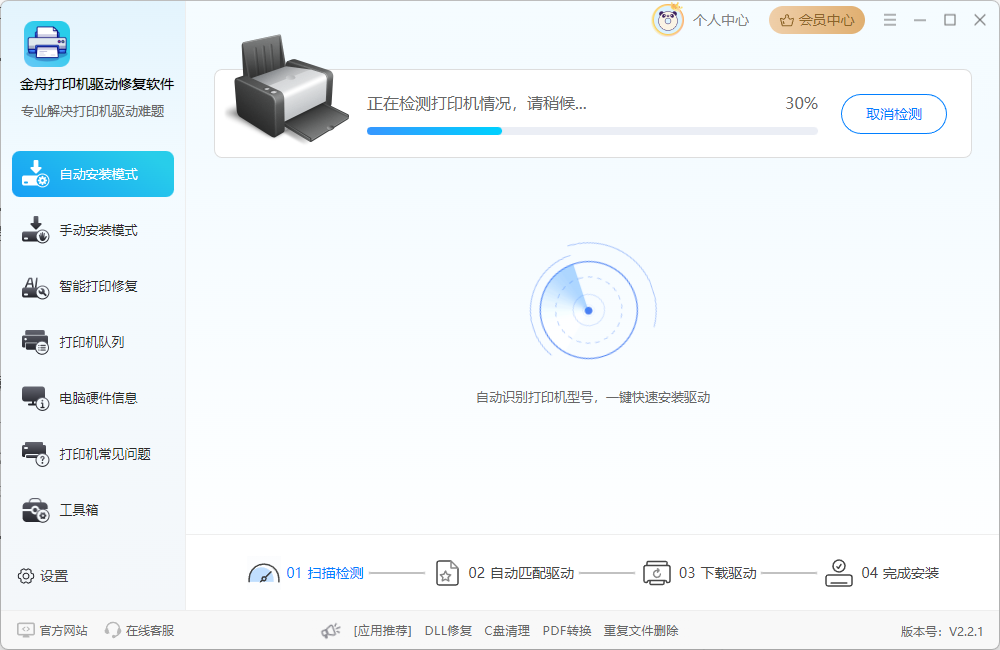Click the 扫描检测 gauge icon
Screen dimensions: 1000x650
(263, 573)
